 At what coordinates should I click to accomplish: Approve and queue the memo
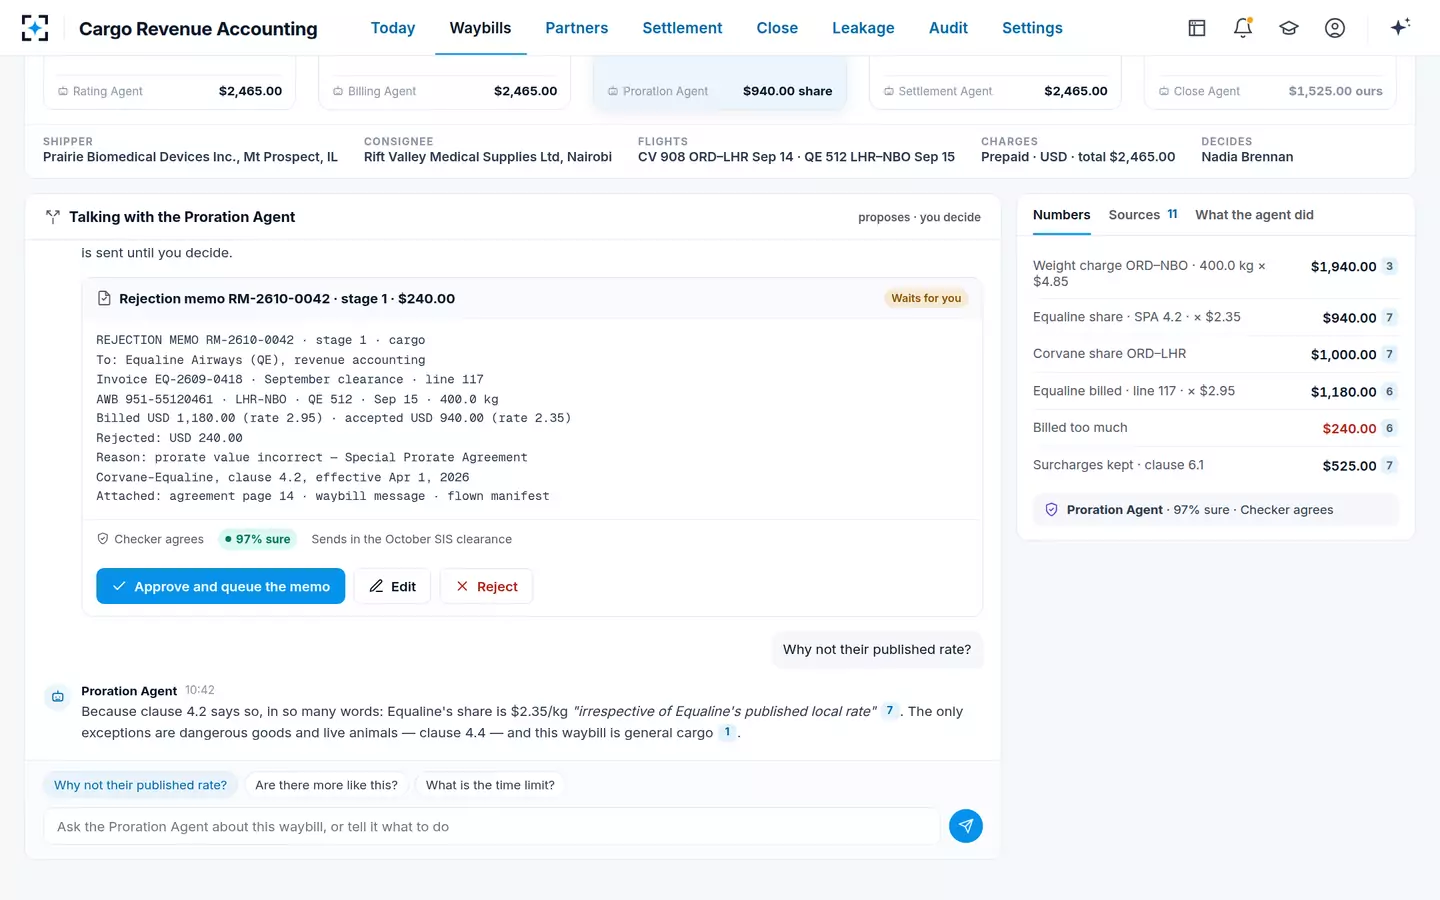220,586
